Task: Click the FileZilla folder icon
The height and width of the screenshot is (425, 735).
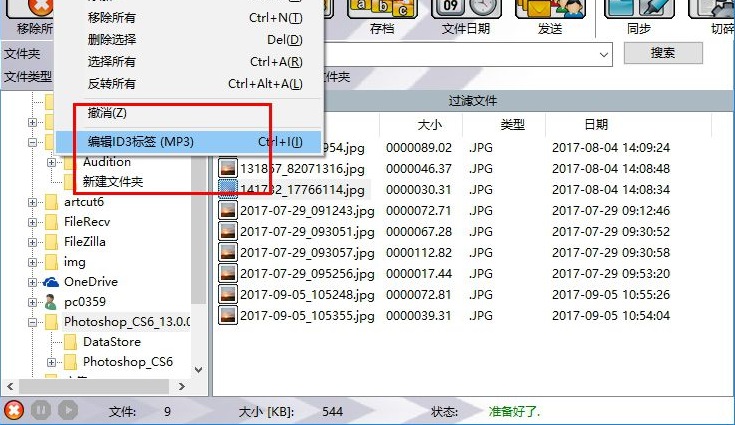Action: 51,242
